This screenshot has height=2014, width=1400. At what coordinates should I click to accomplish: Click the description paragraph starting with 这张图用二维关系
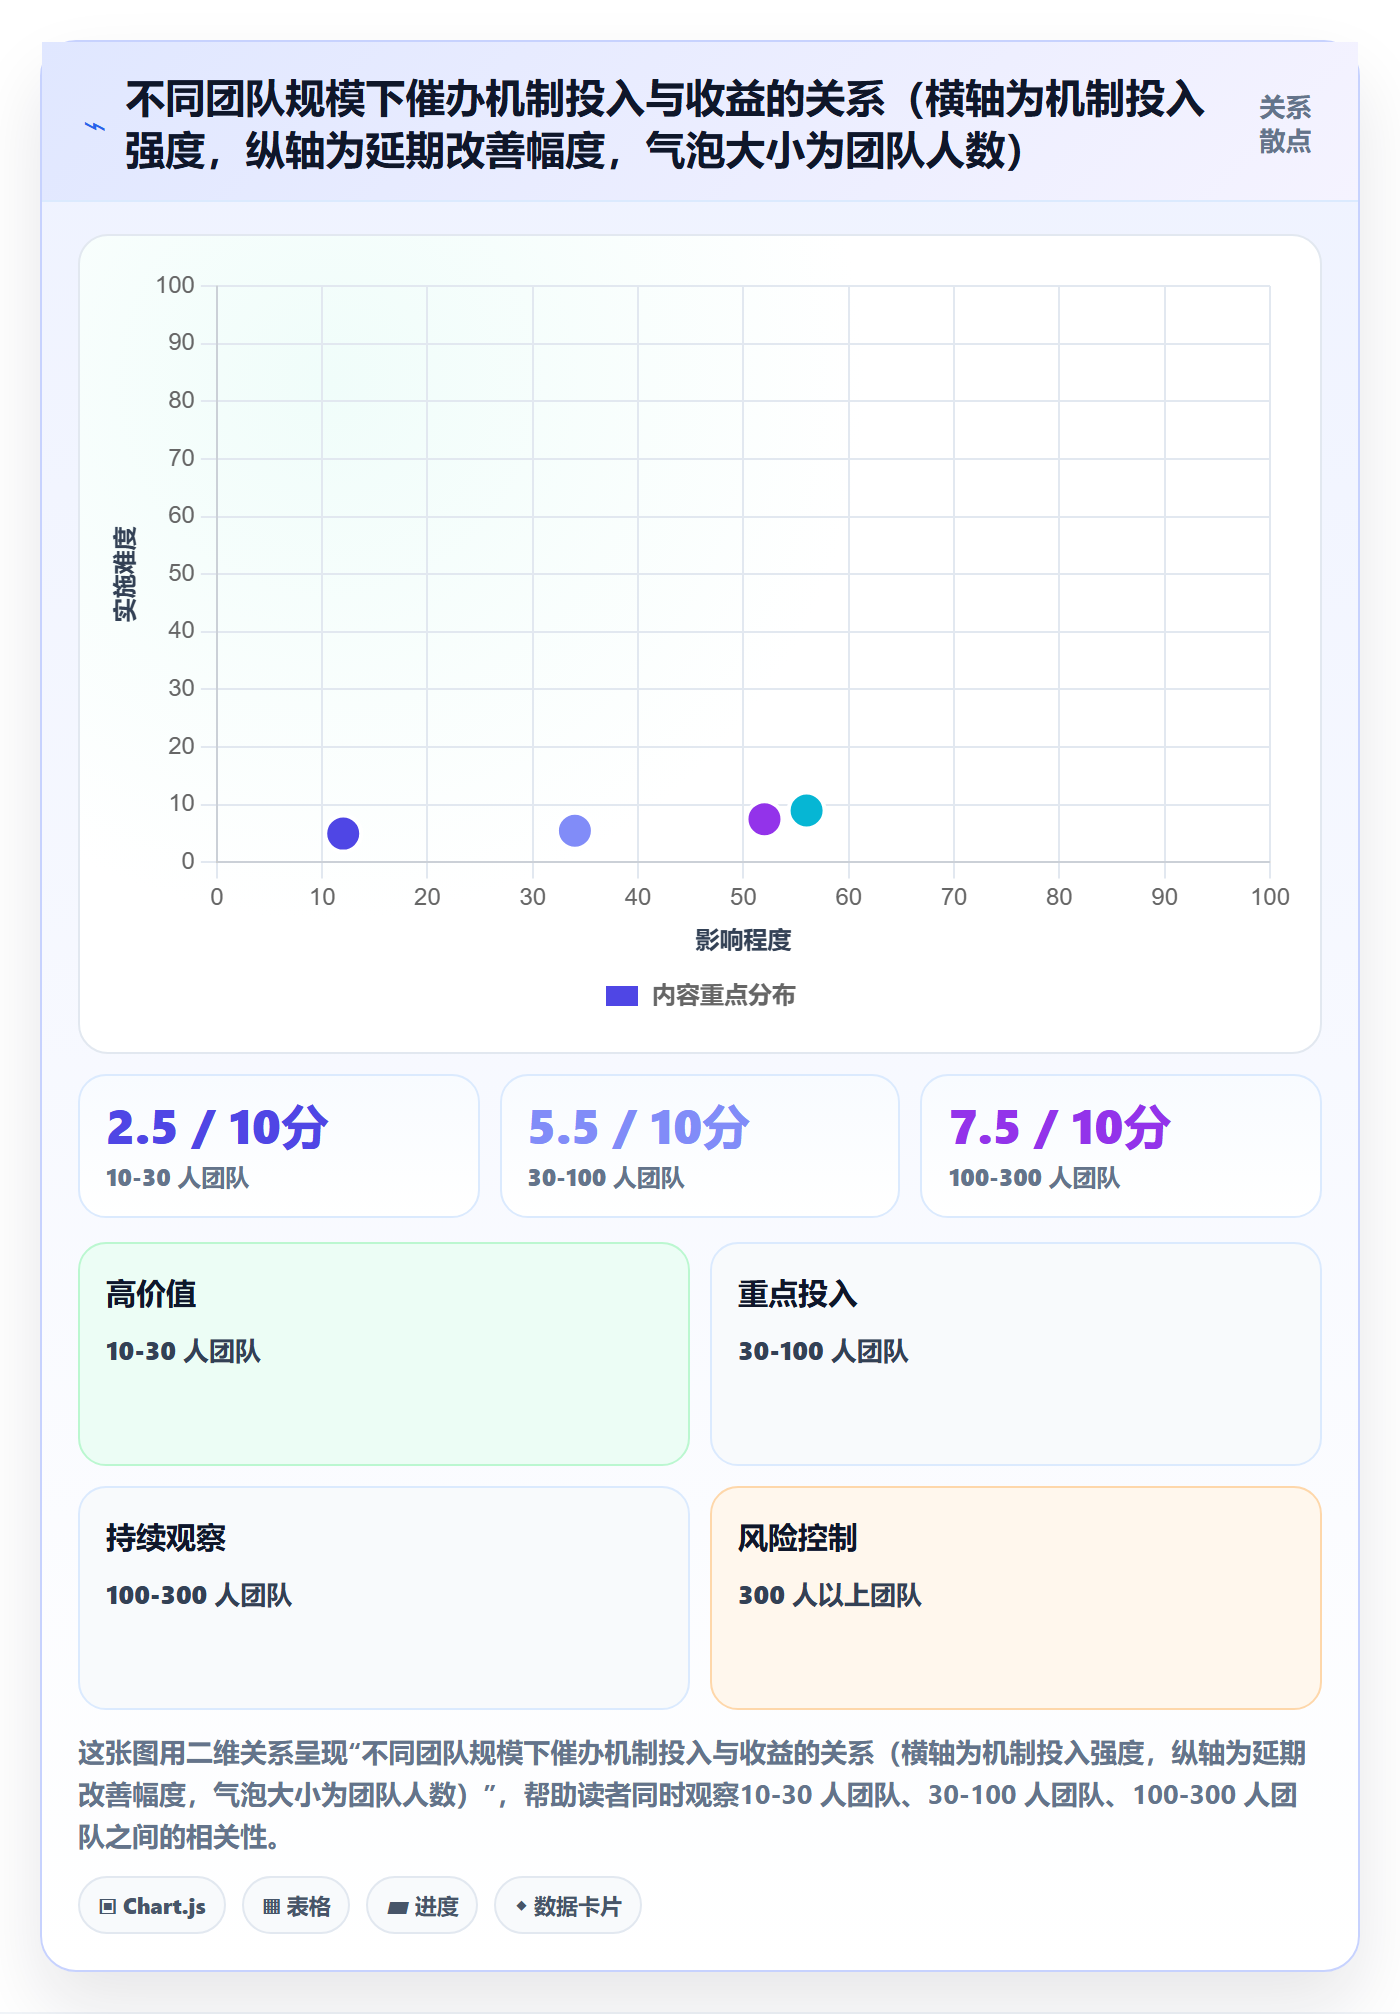692,1795
